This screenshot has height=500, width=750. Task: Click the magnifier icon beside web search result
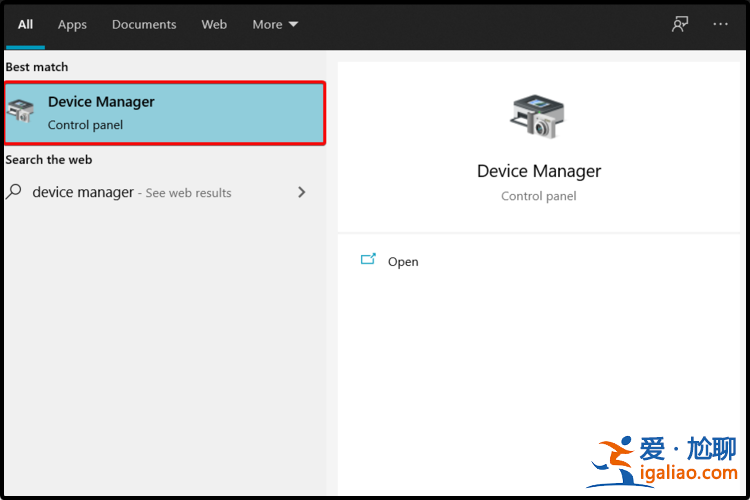tap(14, 192)
